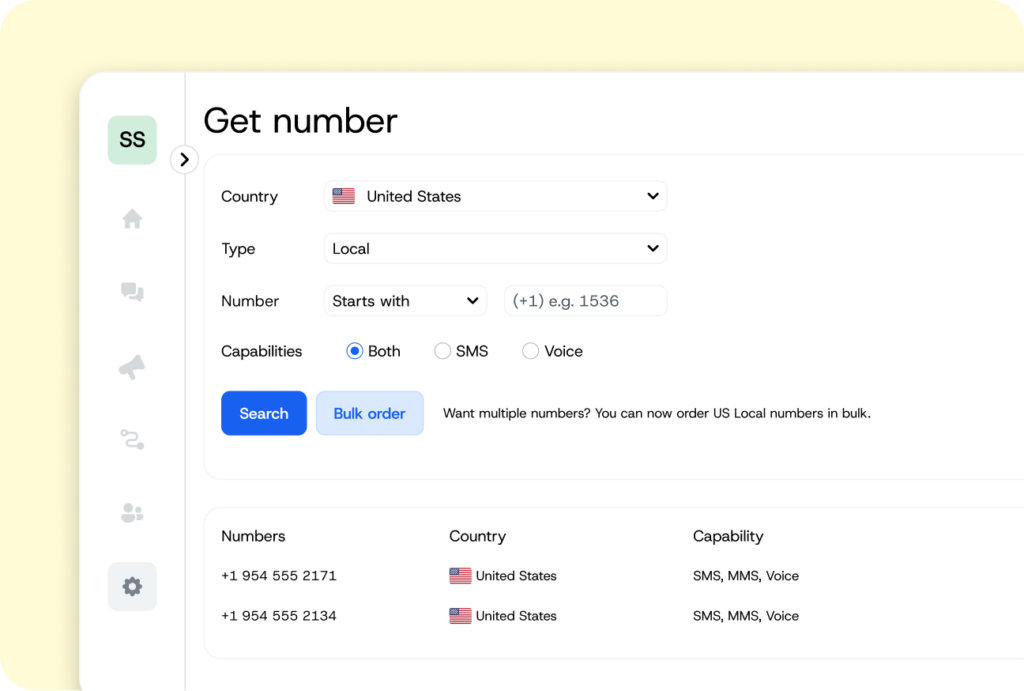Click the Capability column header
The image size is (1024, 691).
click(728, 536)
